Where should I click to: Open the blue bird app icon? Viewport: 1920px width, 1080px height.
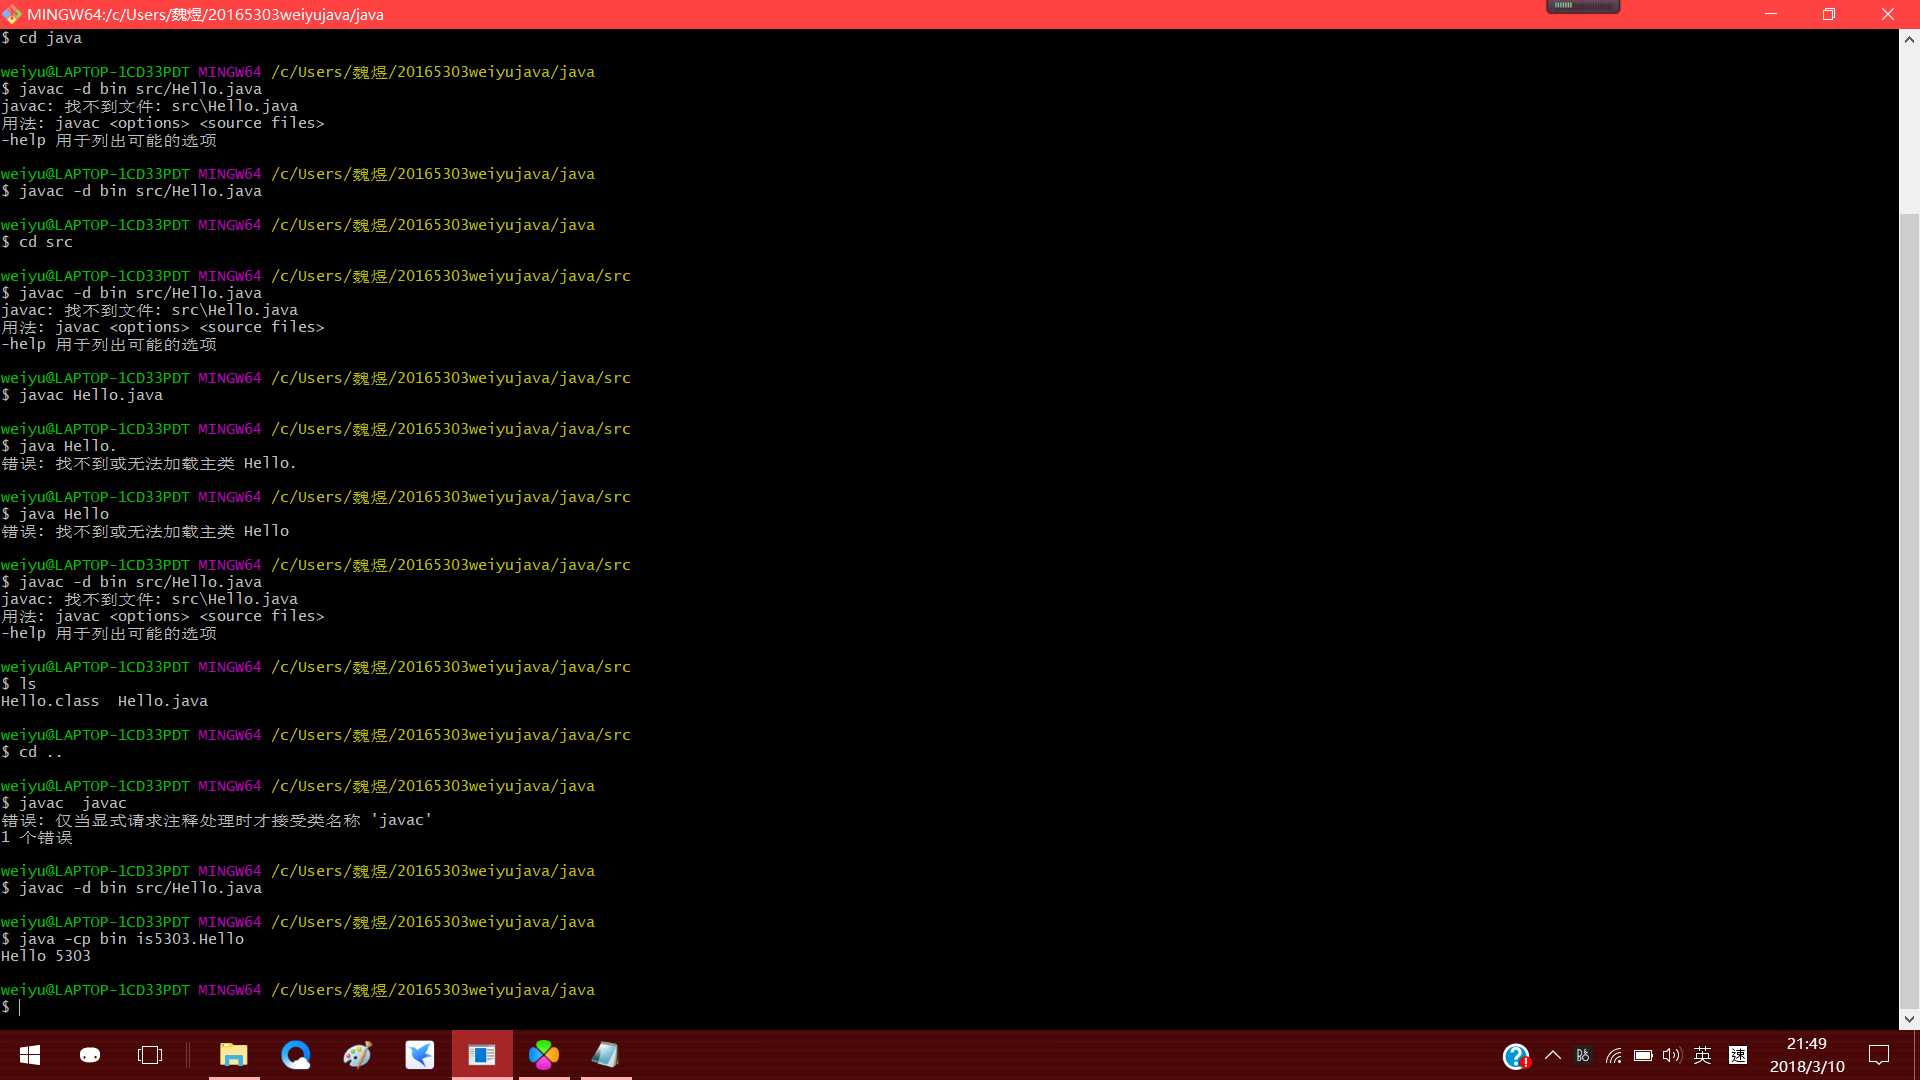tap(420, 1055)
